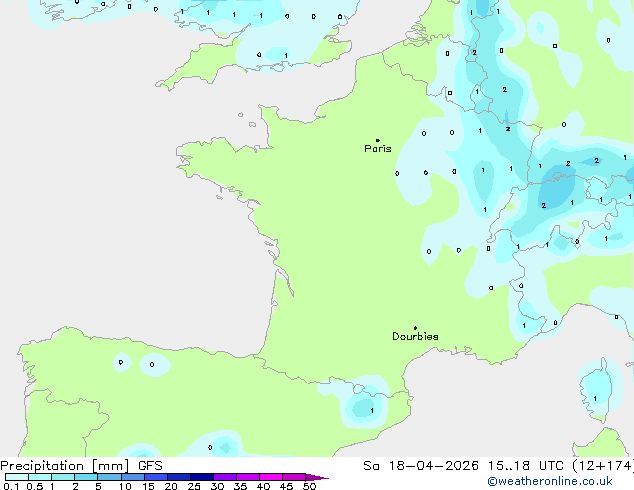The image size is (634, 490).
Task: Click the 1 mm value over Corsica
Action: tap(595, 399)
